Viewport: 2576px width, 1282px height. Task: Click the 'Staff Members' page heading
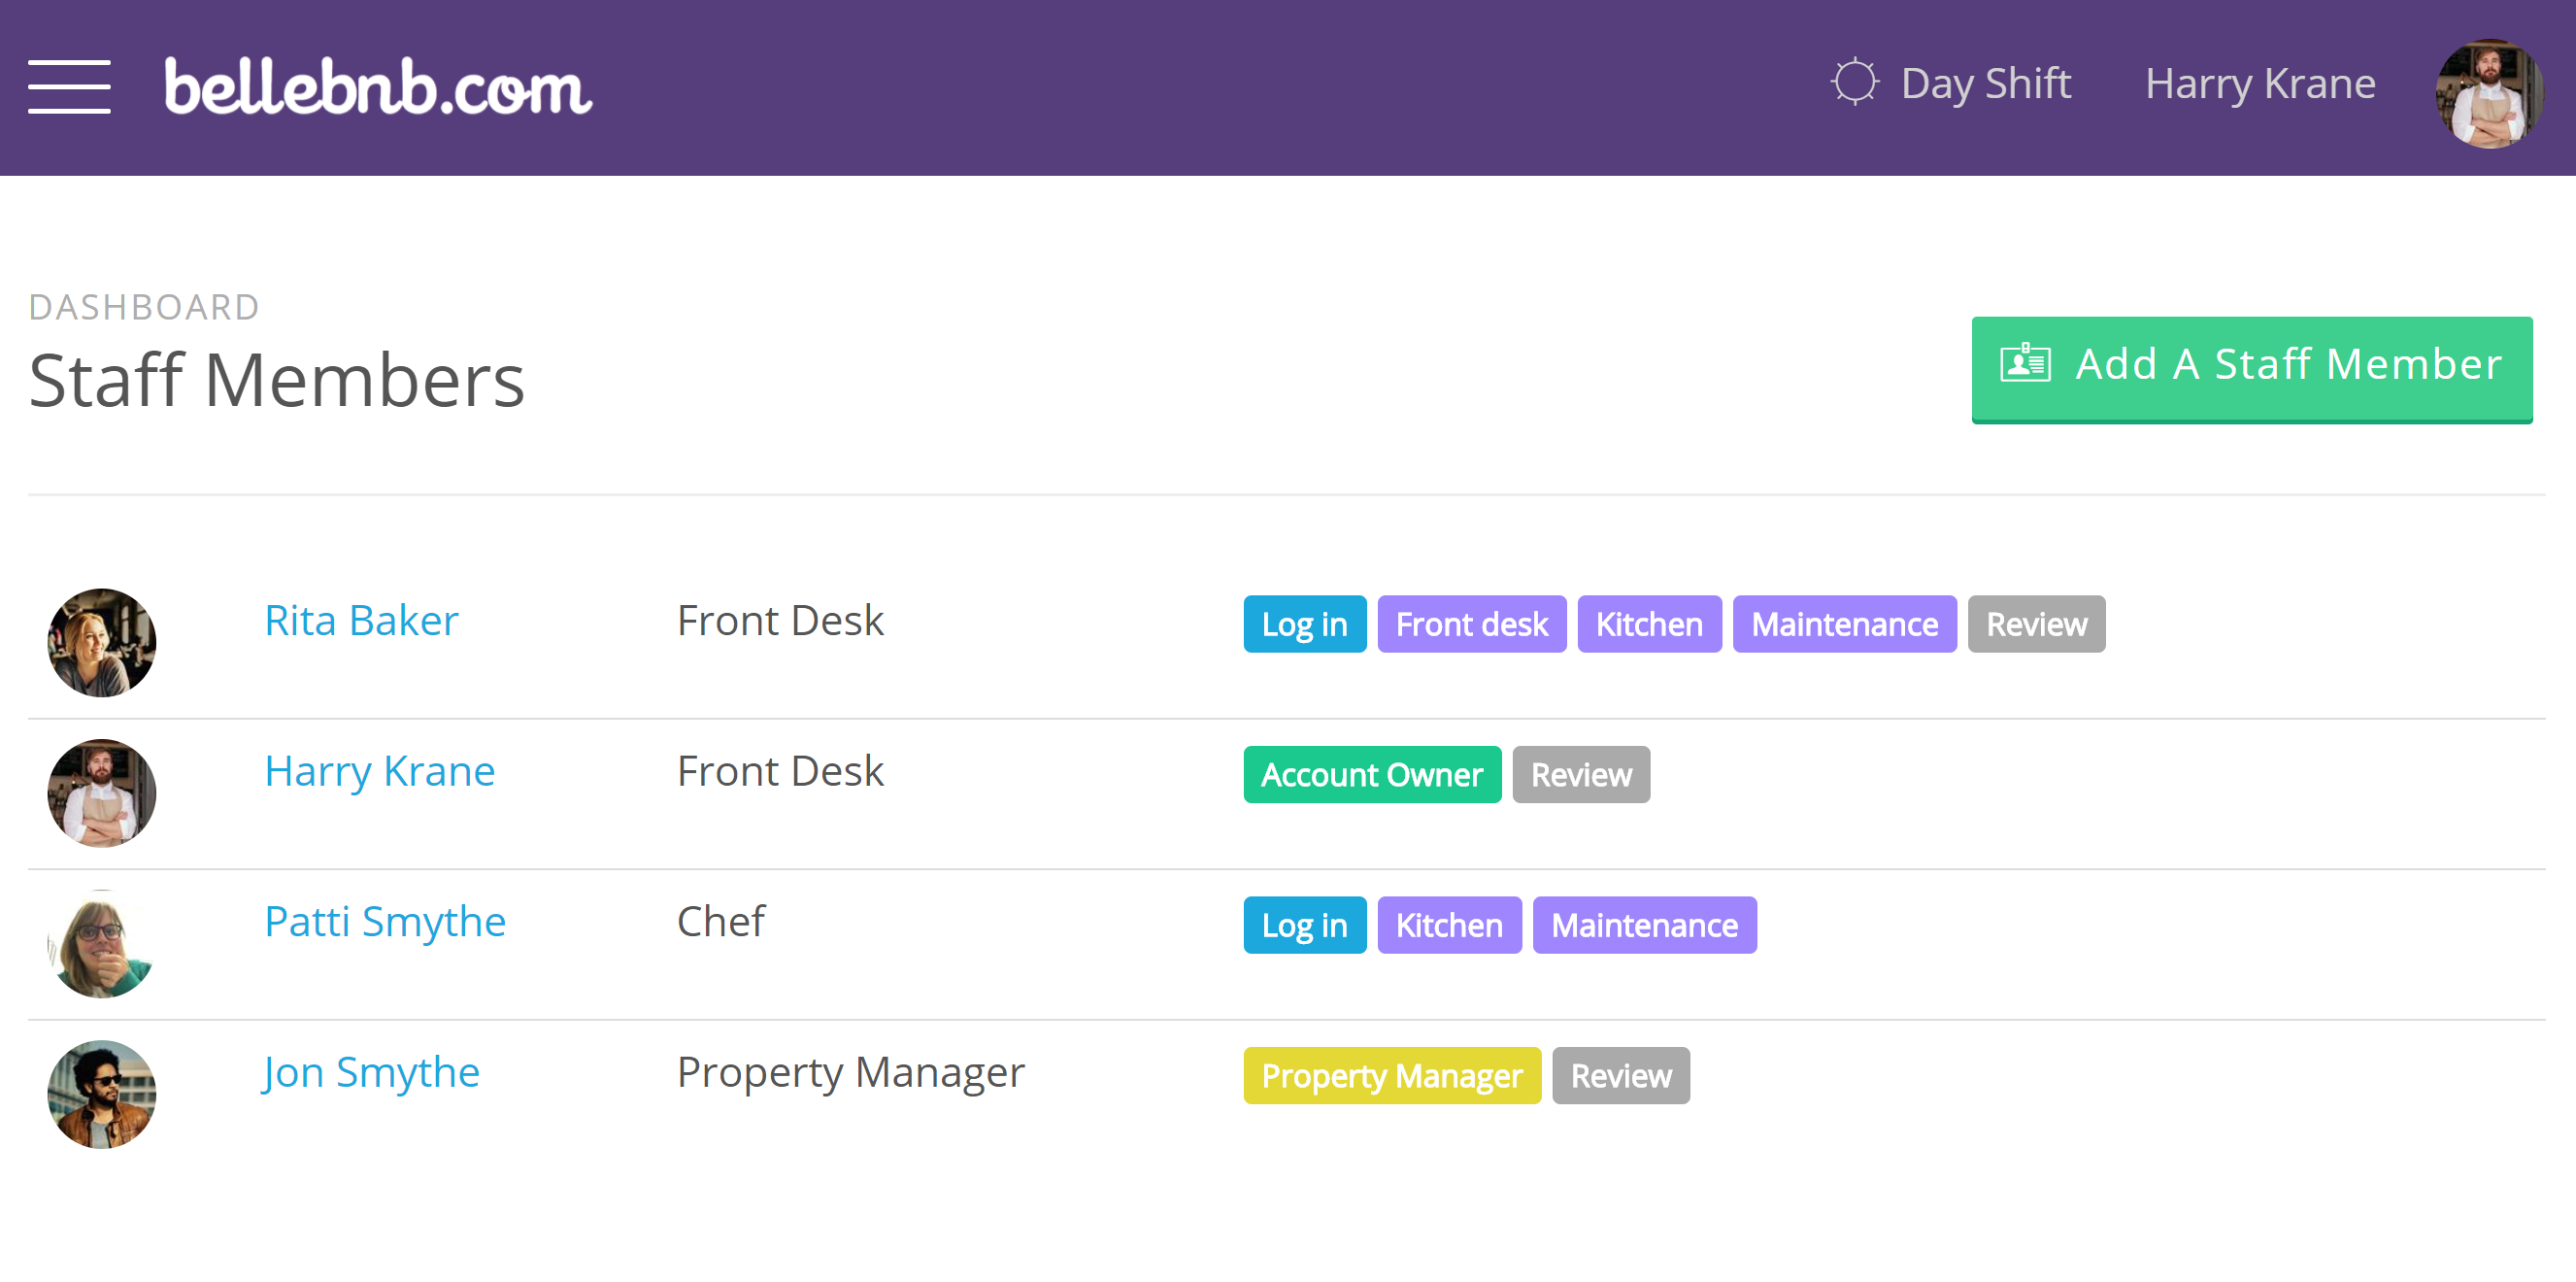click(x=276, y=380)
